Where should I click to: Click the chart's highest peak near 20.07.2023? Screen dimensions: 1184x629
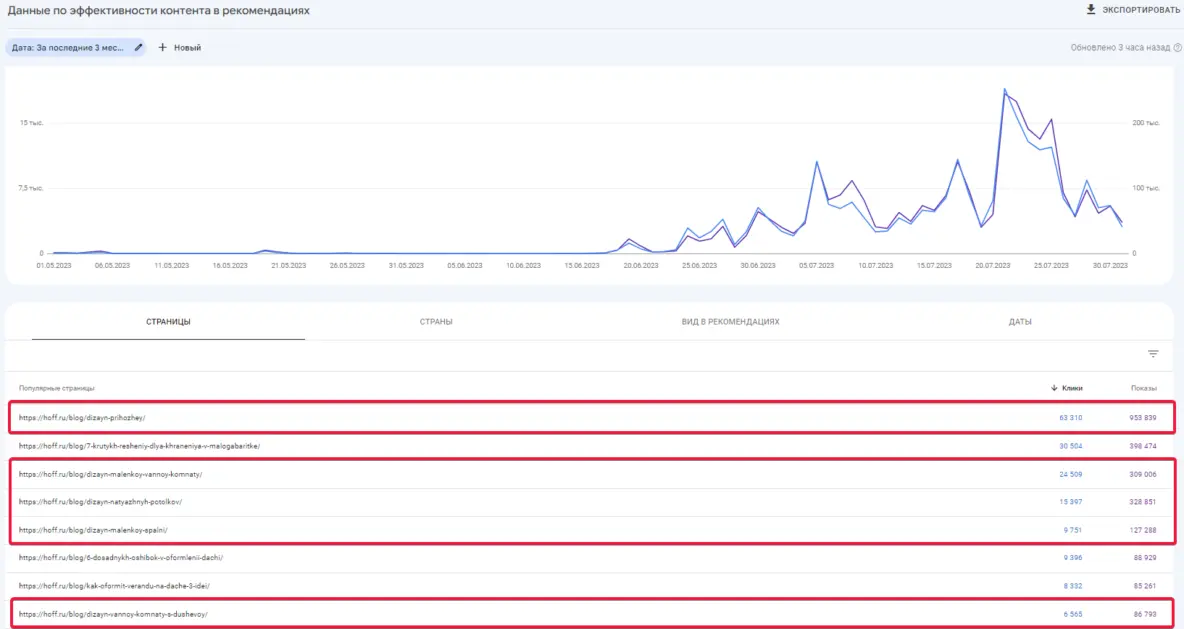1004,90
